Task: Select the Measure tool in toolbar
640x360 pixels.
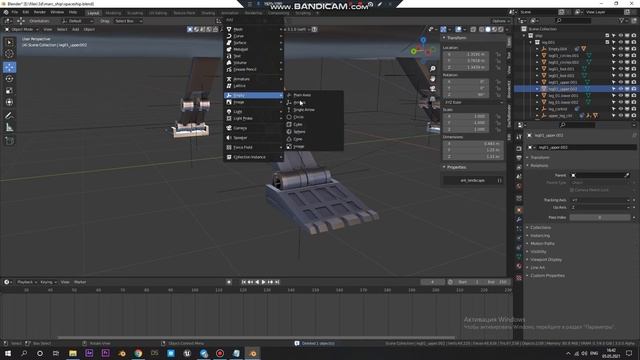Action: click(x=9, y=128)
